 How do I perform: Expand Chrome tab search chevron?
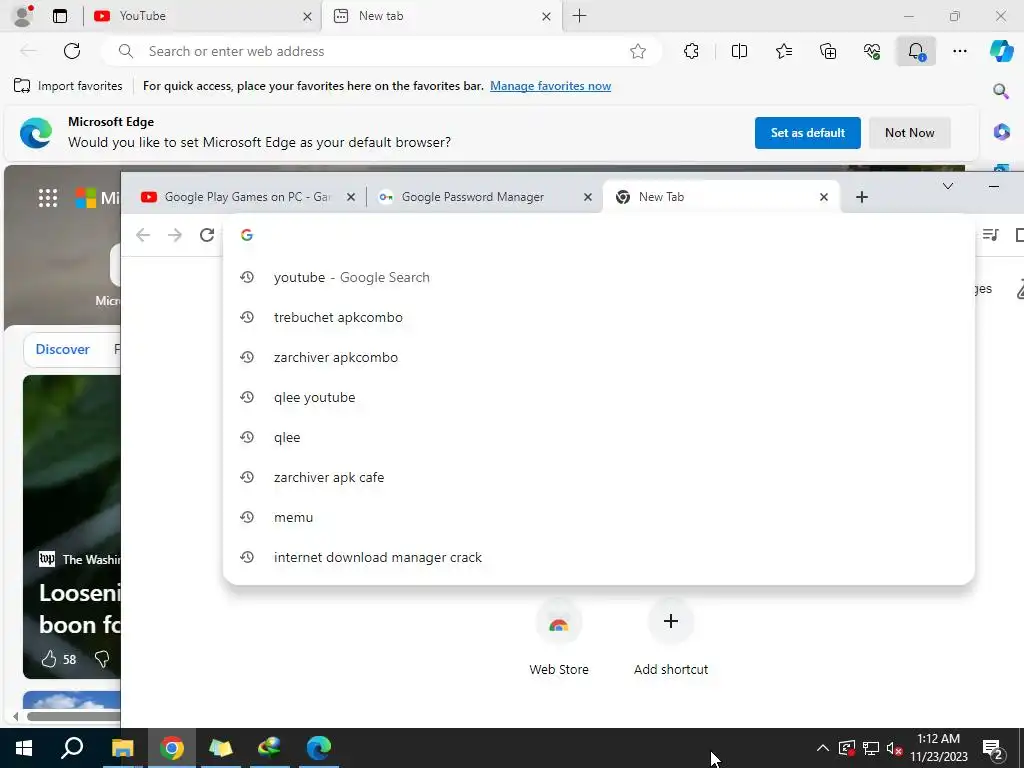pos(948,187)
